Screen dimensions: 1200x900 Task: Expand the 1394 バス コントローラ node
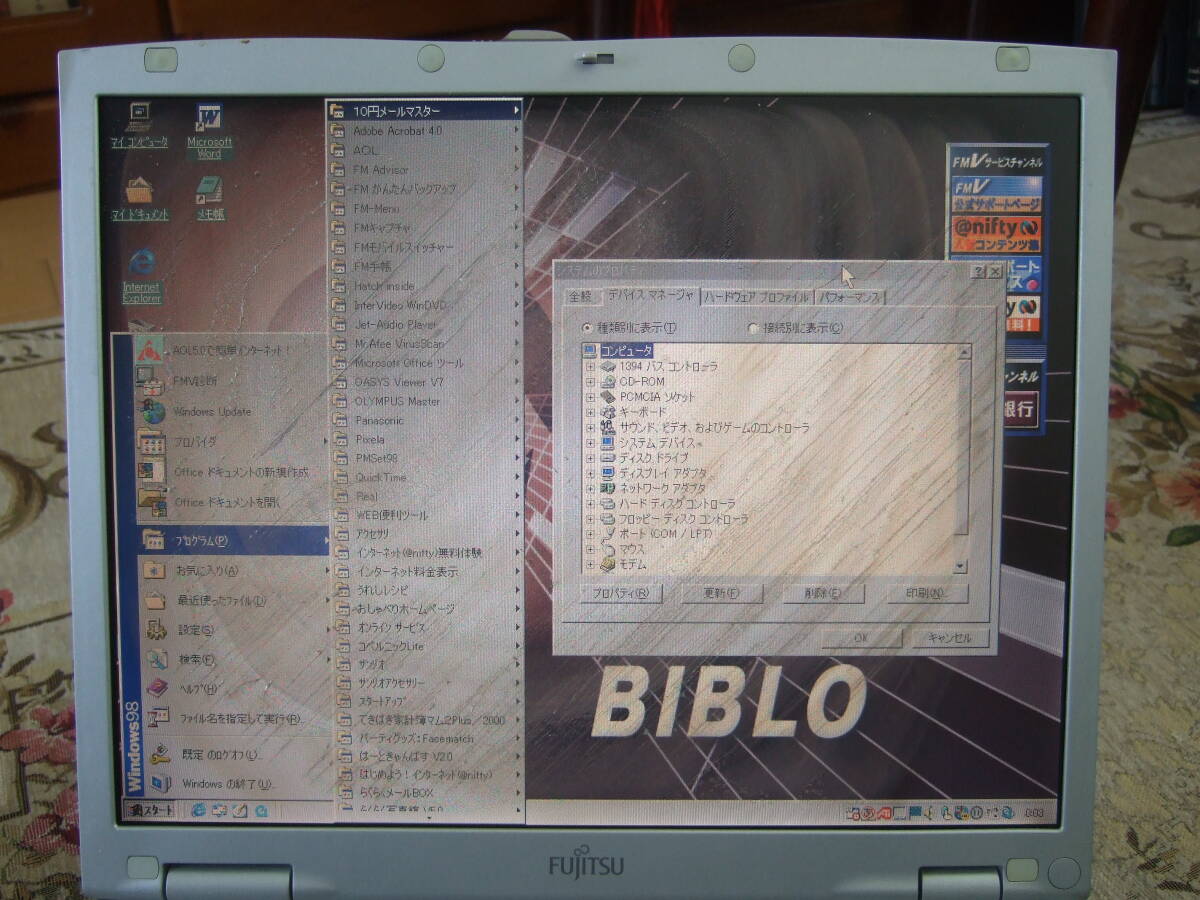pos(590,367)
